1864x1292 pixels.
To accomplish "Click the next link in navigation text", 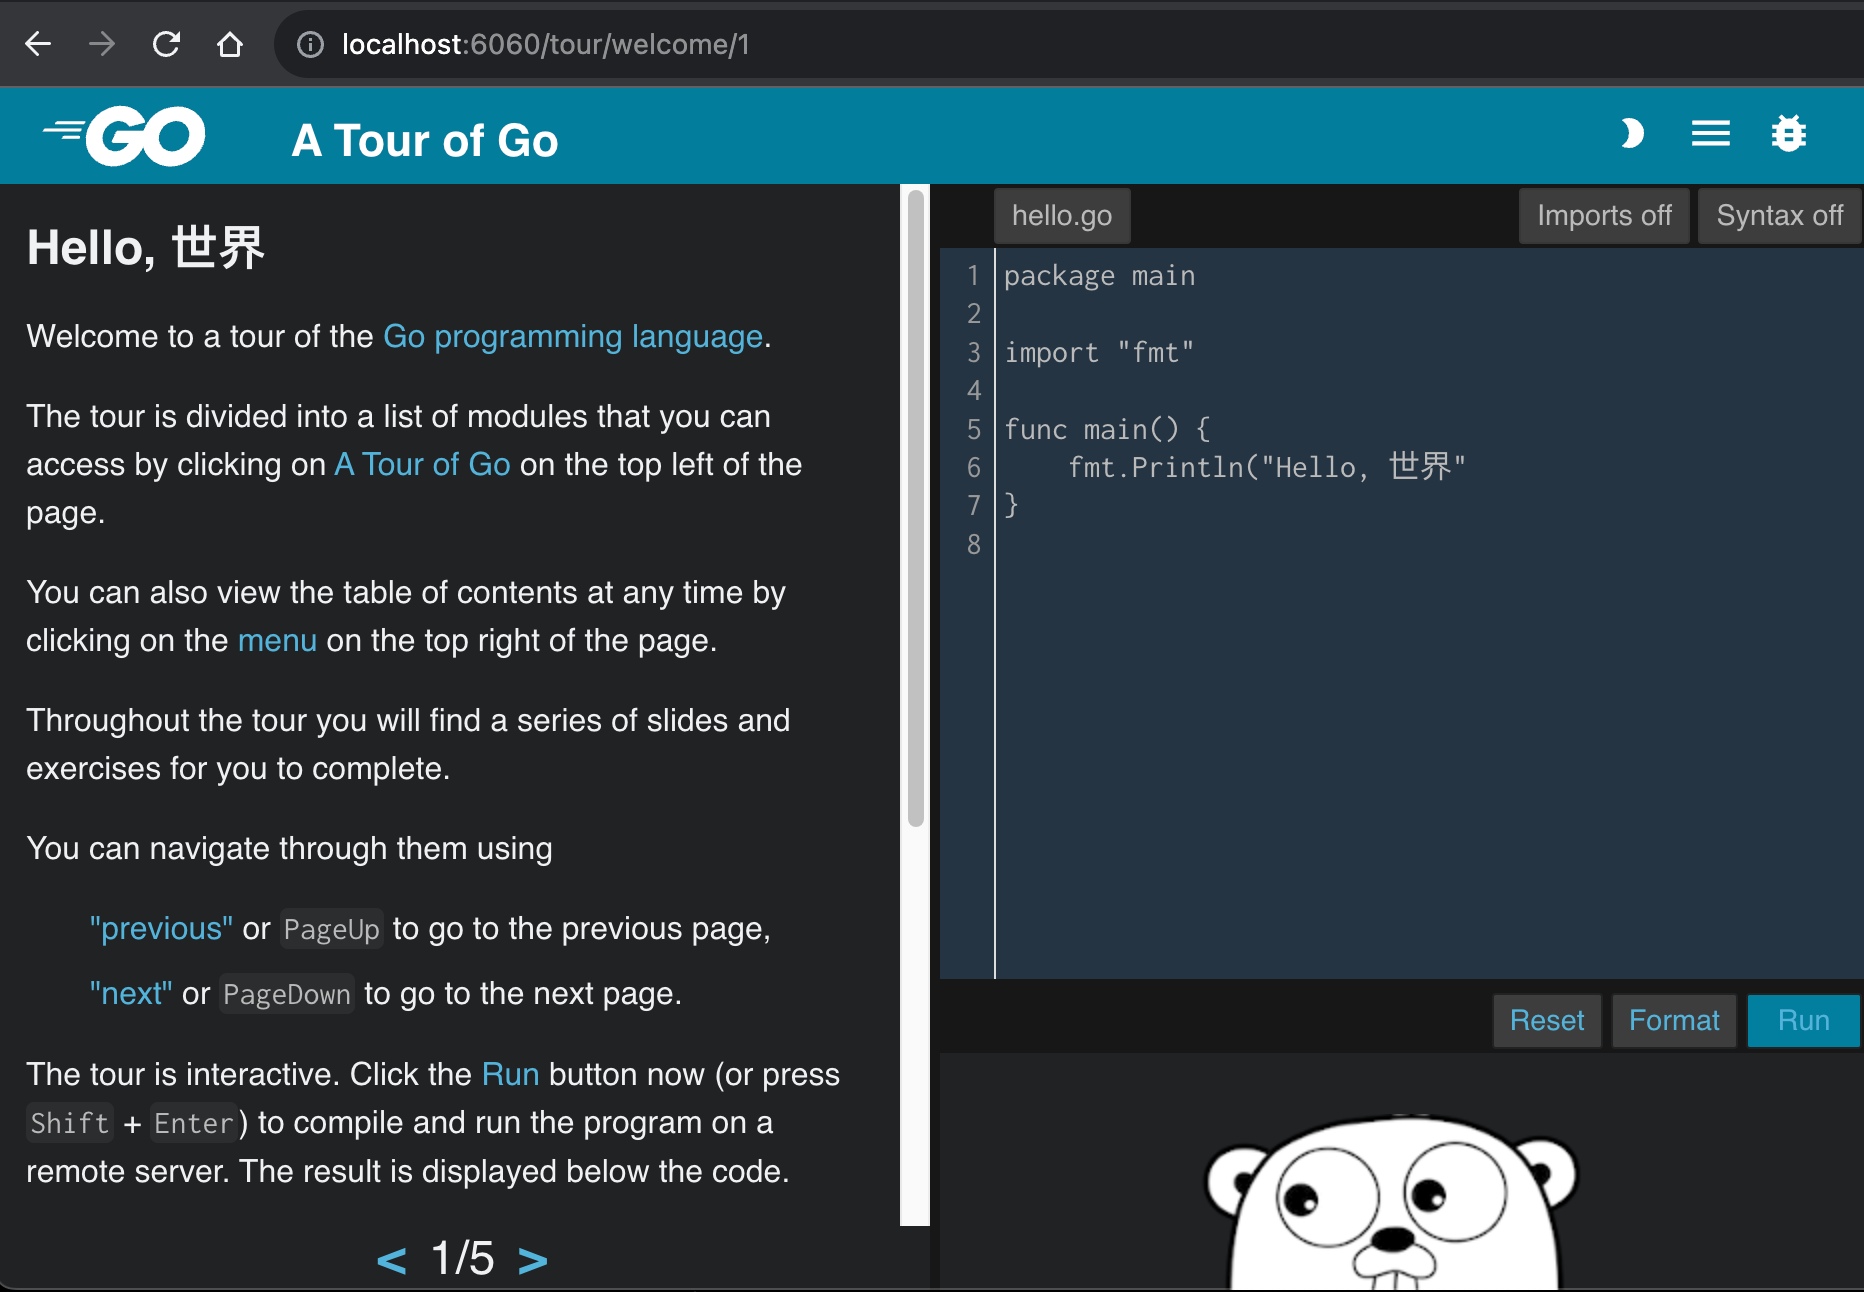I will (x=131, y=993).
